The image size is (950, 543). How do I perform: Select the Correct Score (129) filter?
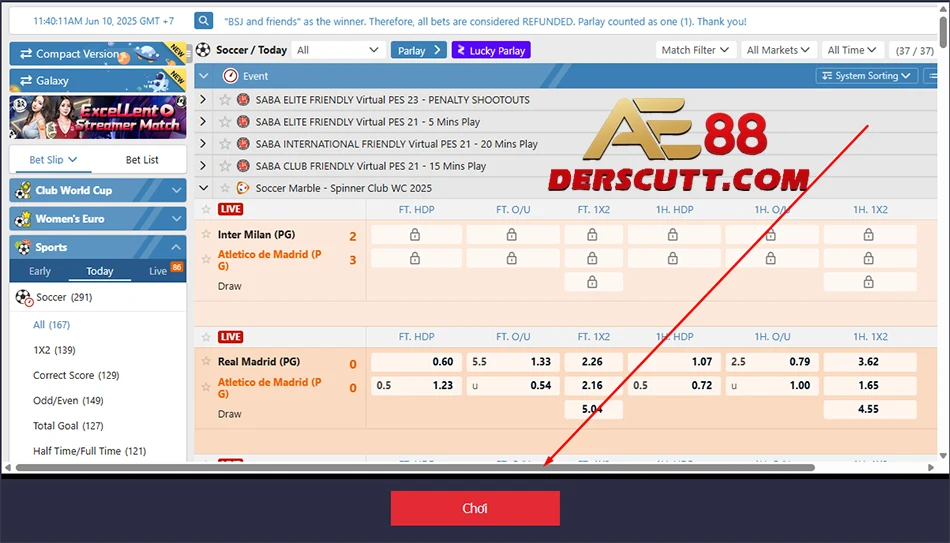coord(76,375)
